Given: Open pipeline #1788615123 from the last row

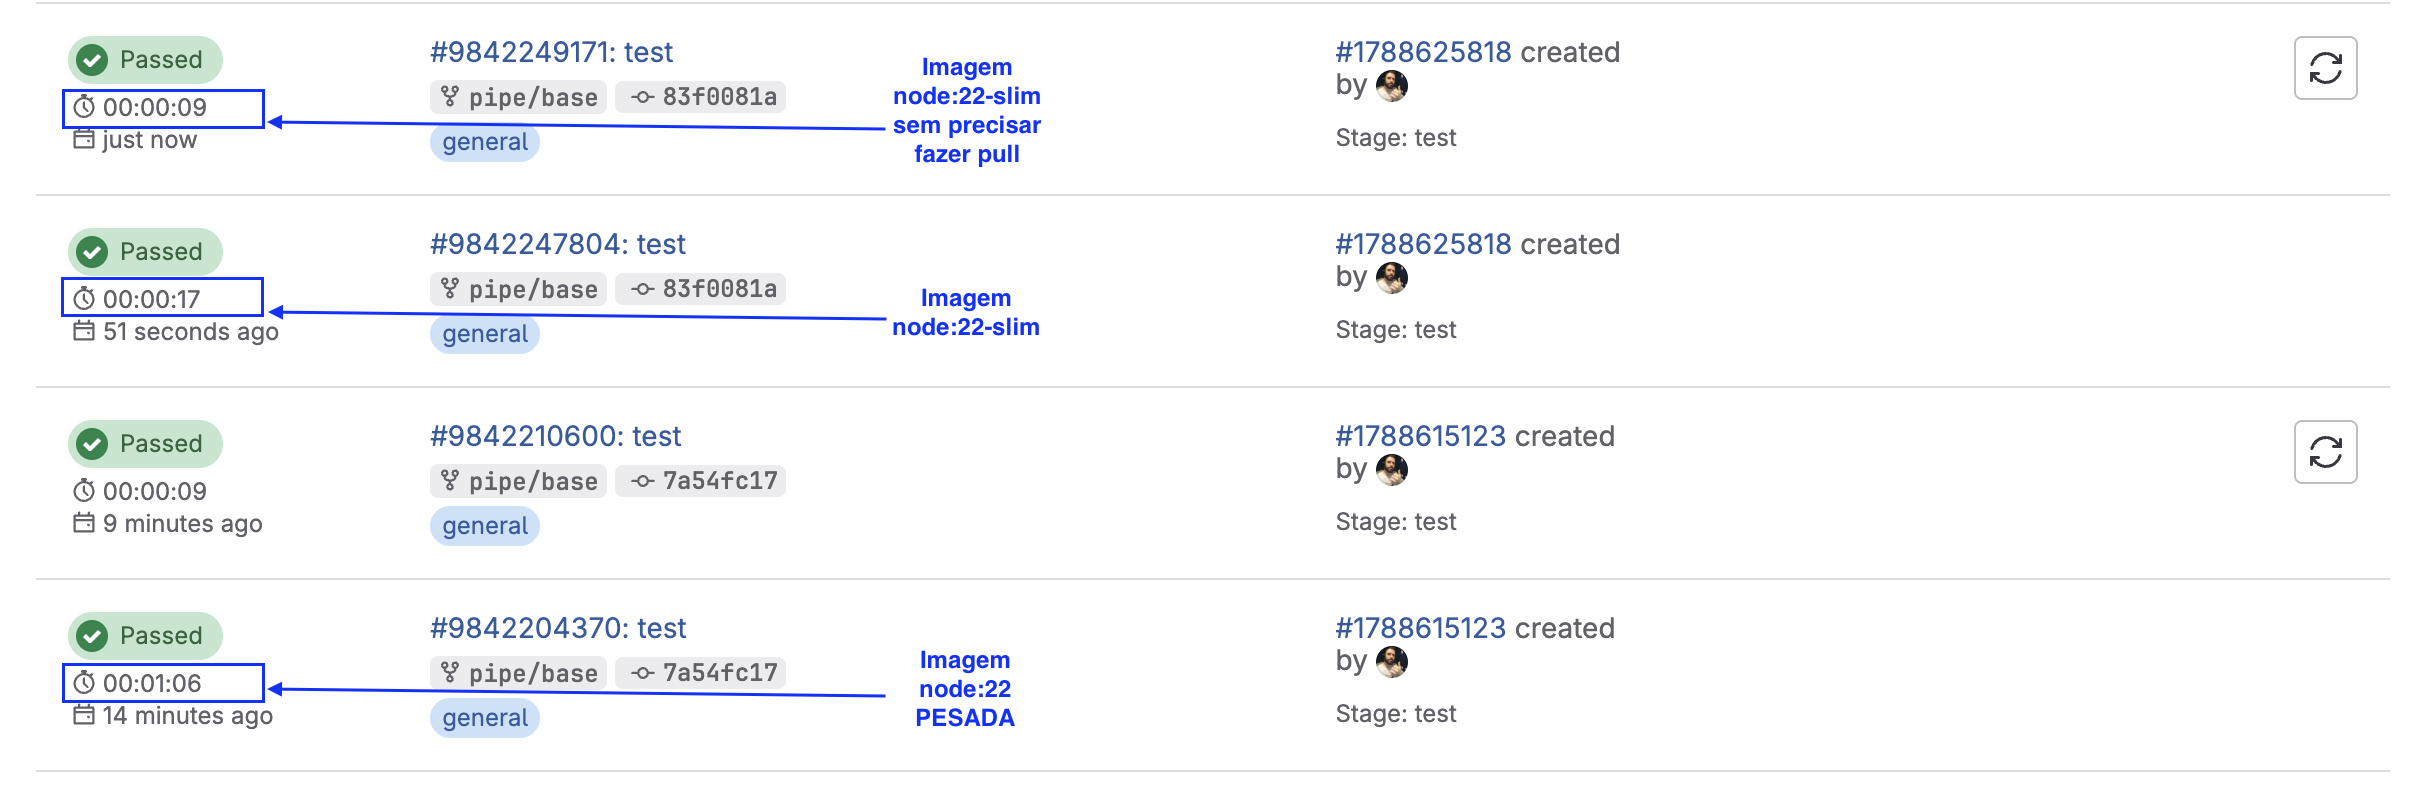Looking at the screenshot, I should click(x=1420, y=628).
